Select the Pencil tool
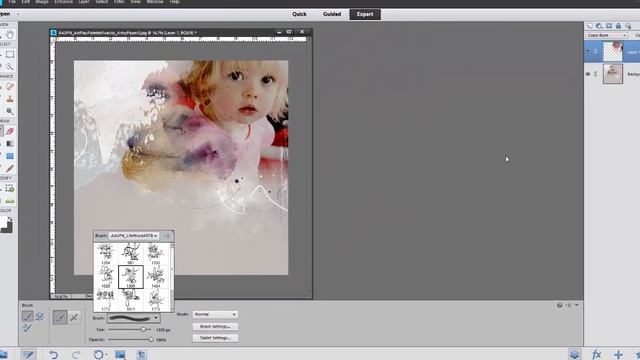 coord(10,168)
